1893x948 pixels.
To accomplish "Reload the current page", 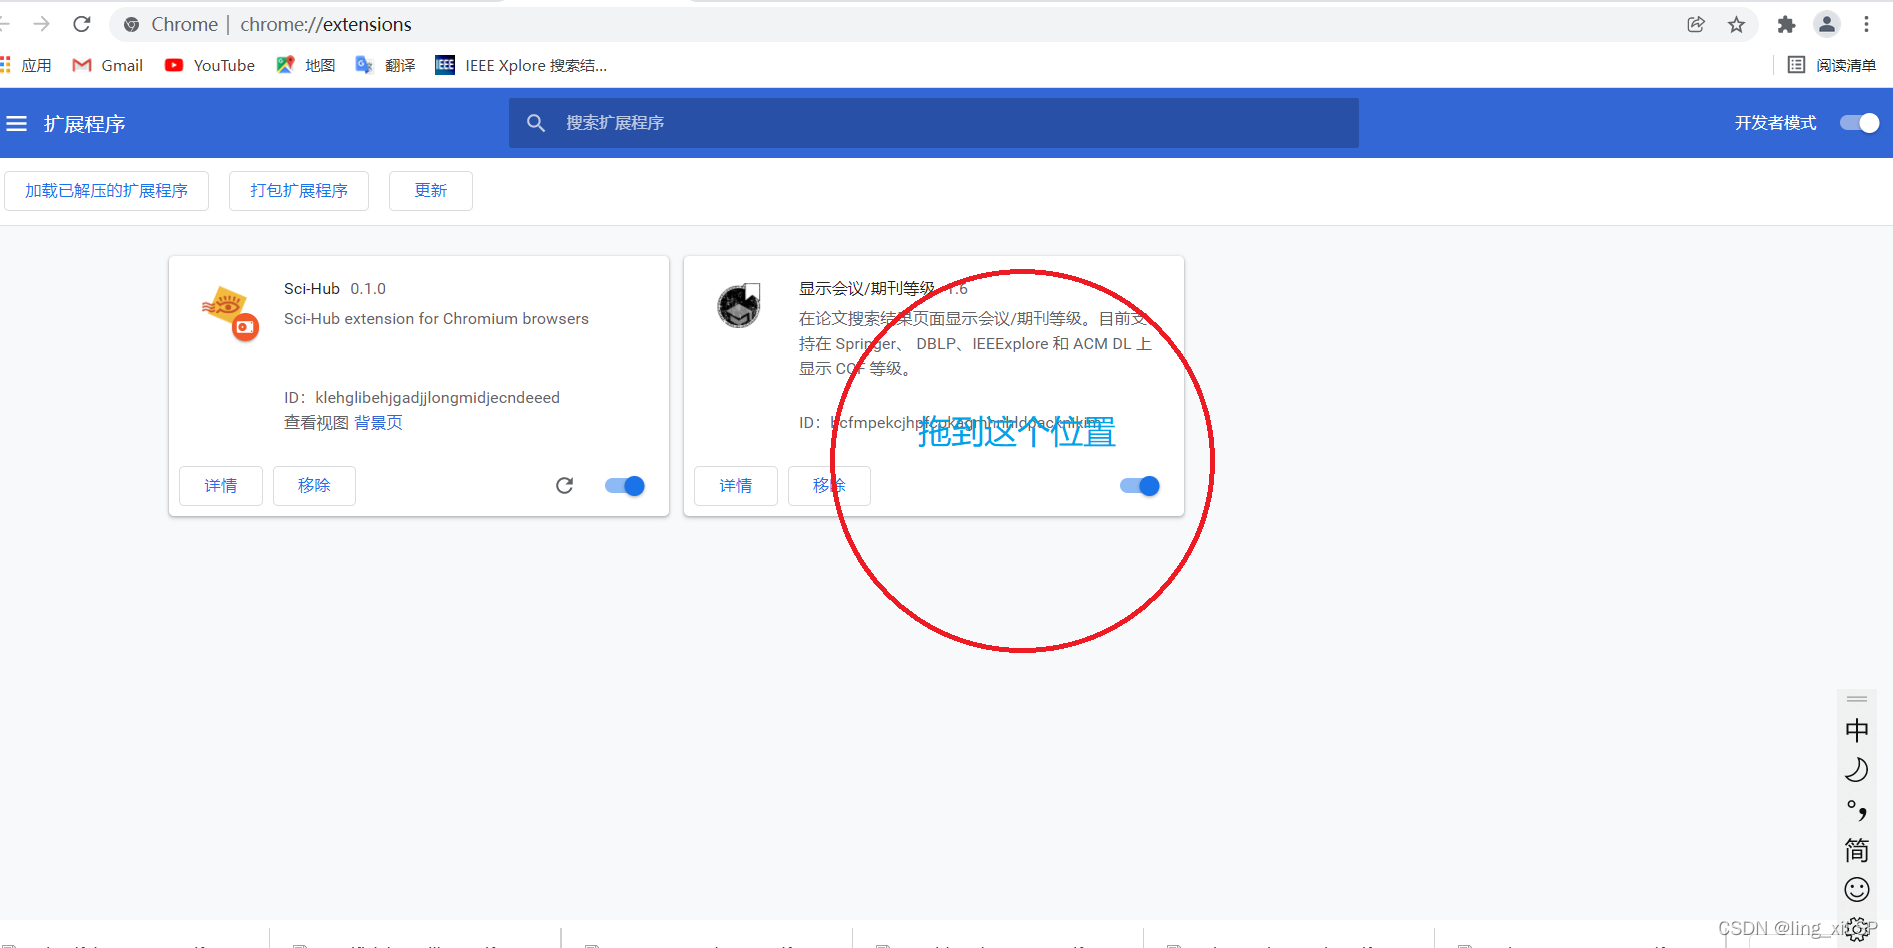I will point(82,24).
